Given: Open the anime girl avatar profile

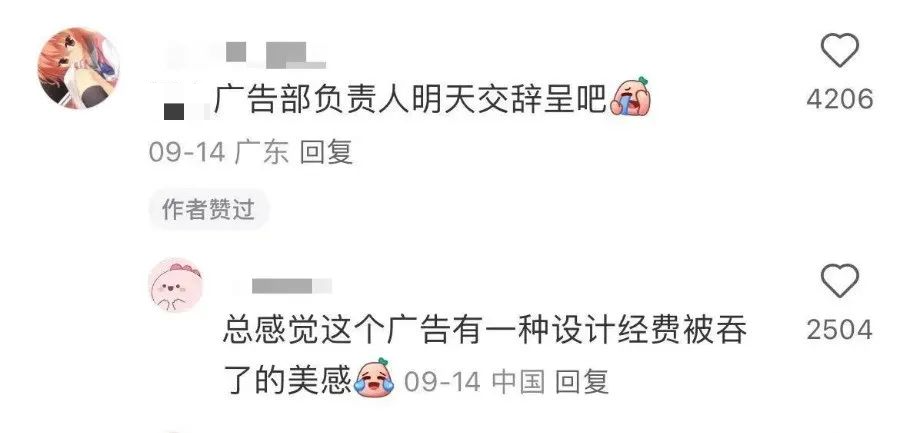Looking at the screenshot, I should (79, 68).
